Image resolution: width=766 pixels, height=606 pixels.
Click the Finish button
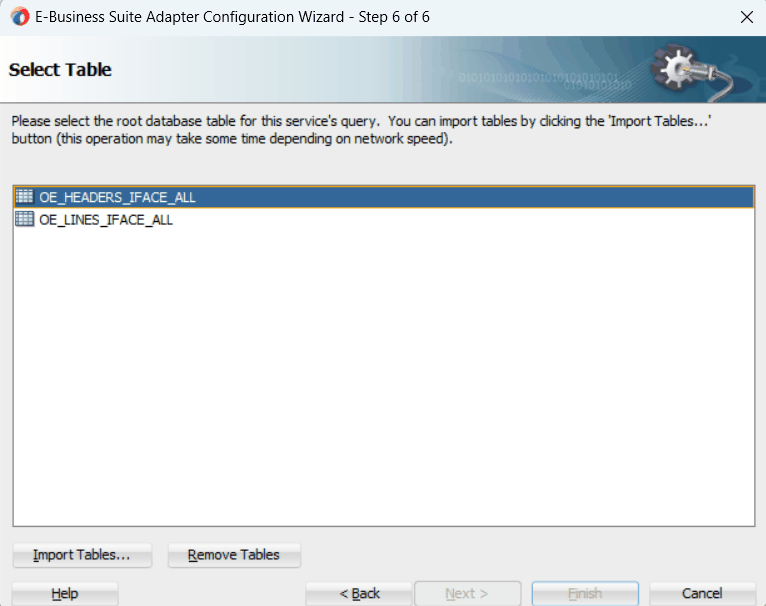click(x=585, y=593)
